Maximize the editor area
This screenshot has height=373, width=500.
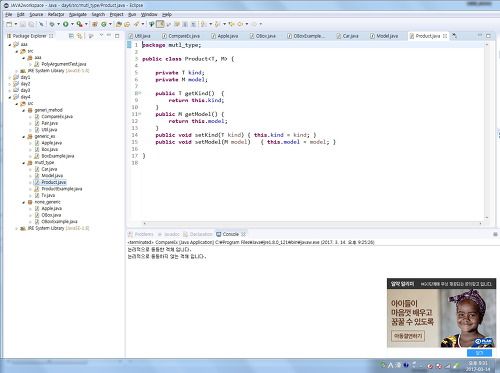[x=488, y=36]
